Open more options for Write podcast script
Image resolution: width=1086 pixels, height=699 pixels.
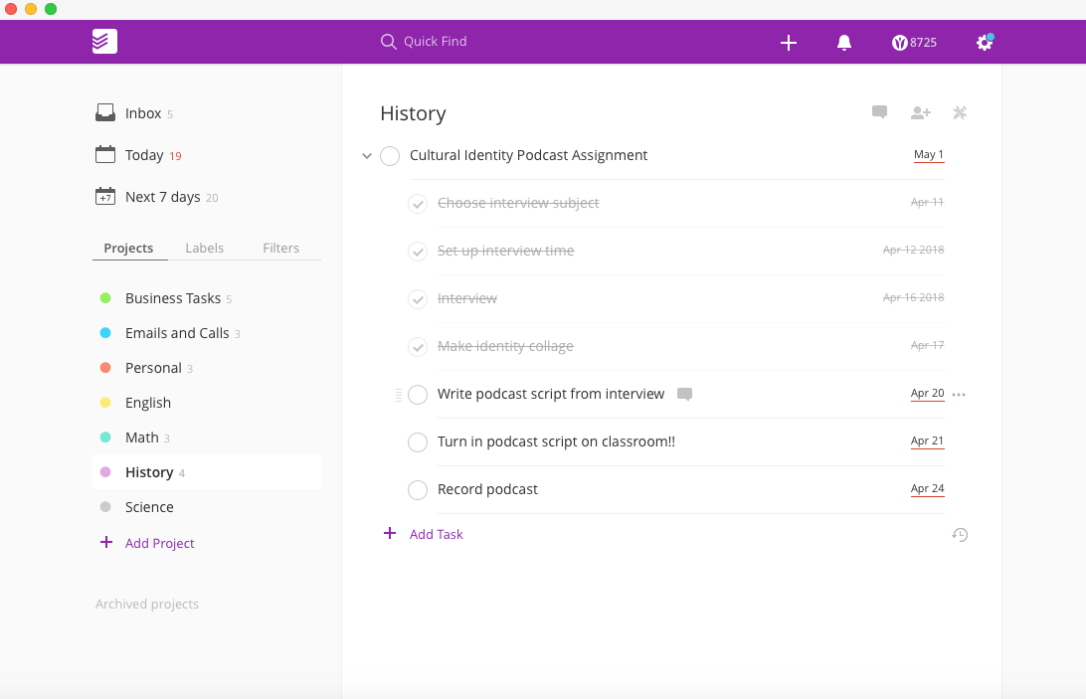coord(959,395)
